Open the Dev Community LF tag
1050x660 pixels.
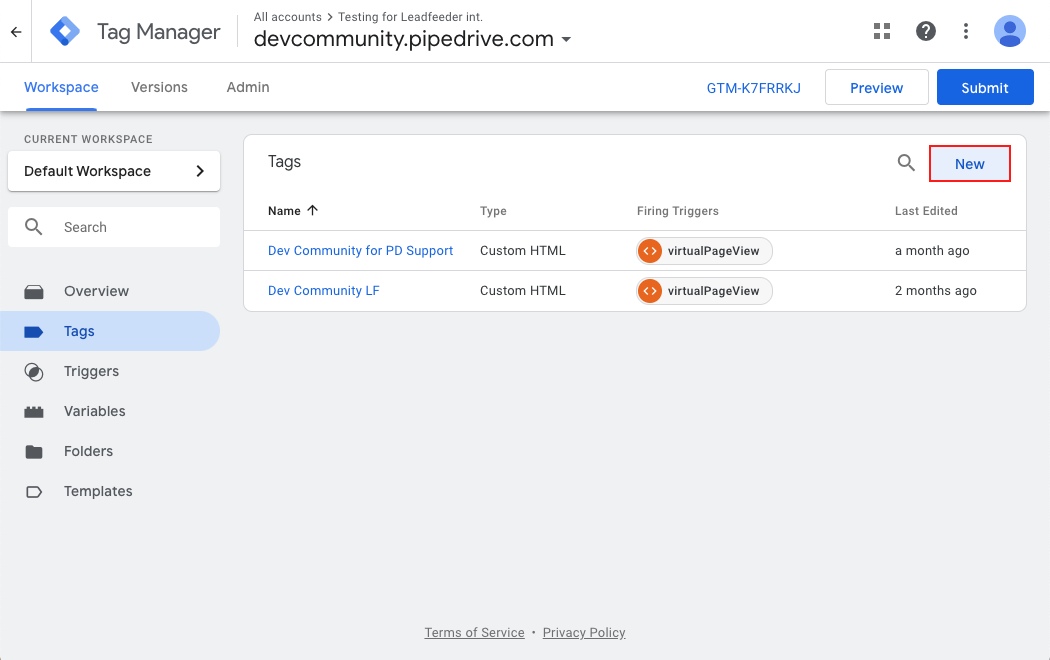tap(323, 291)
